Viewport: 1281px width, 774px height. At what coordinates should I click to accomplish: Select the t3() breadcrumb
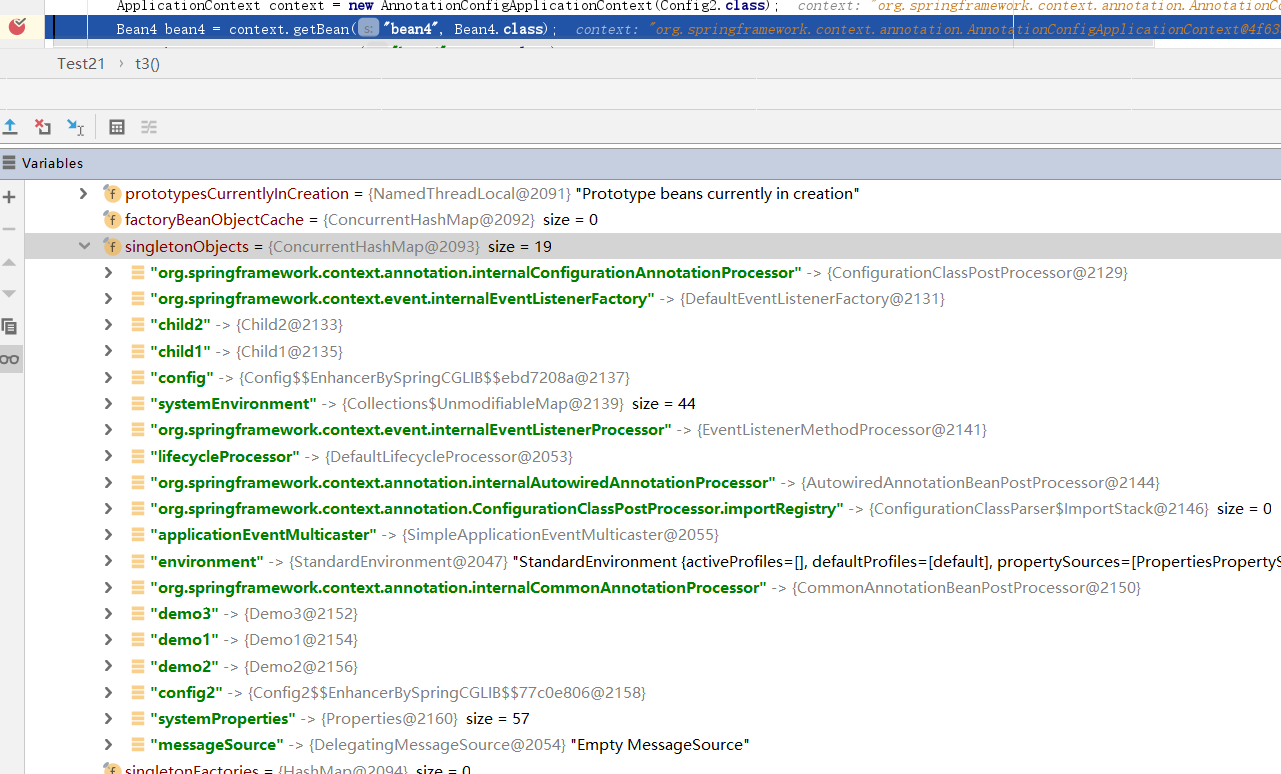tap(147, 64)
